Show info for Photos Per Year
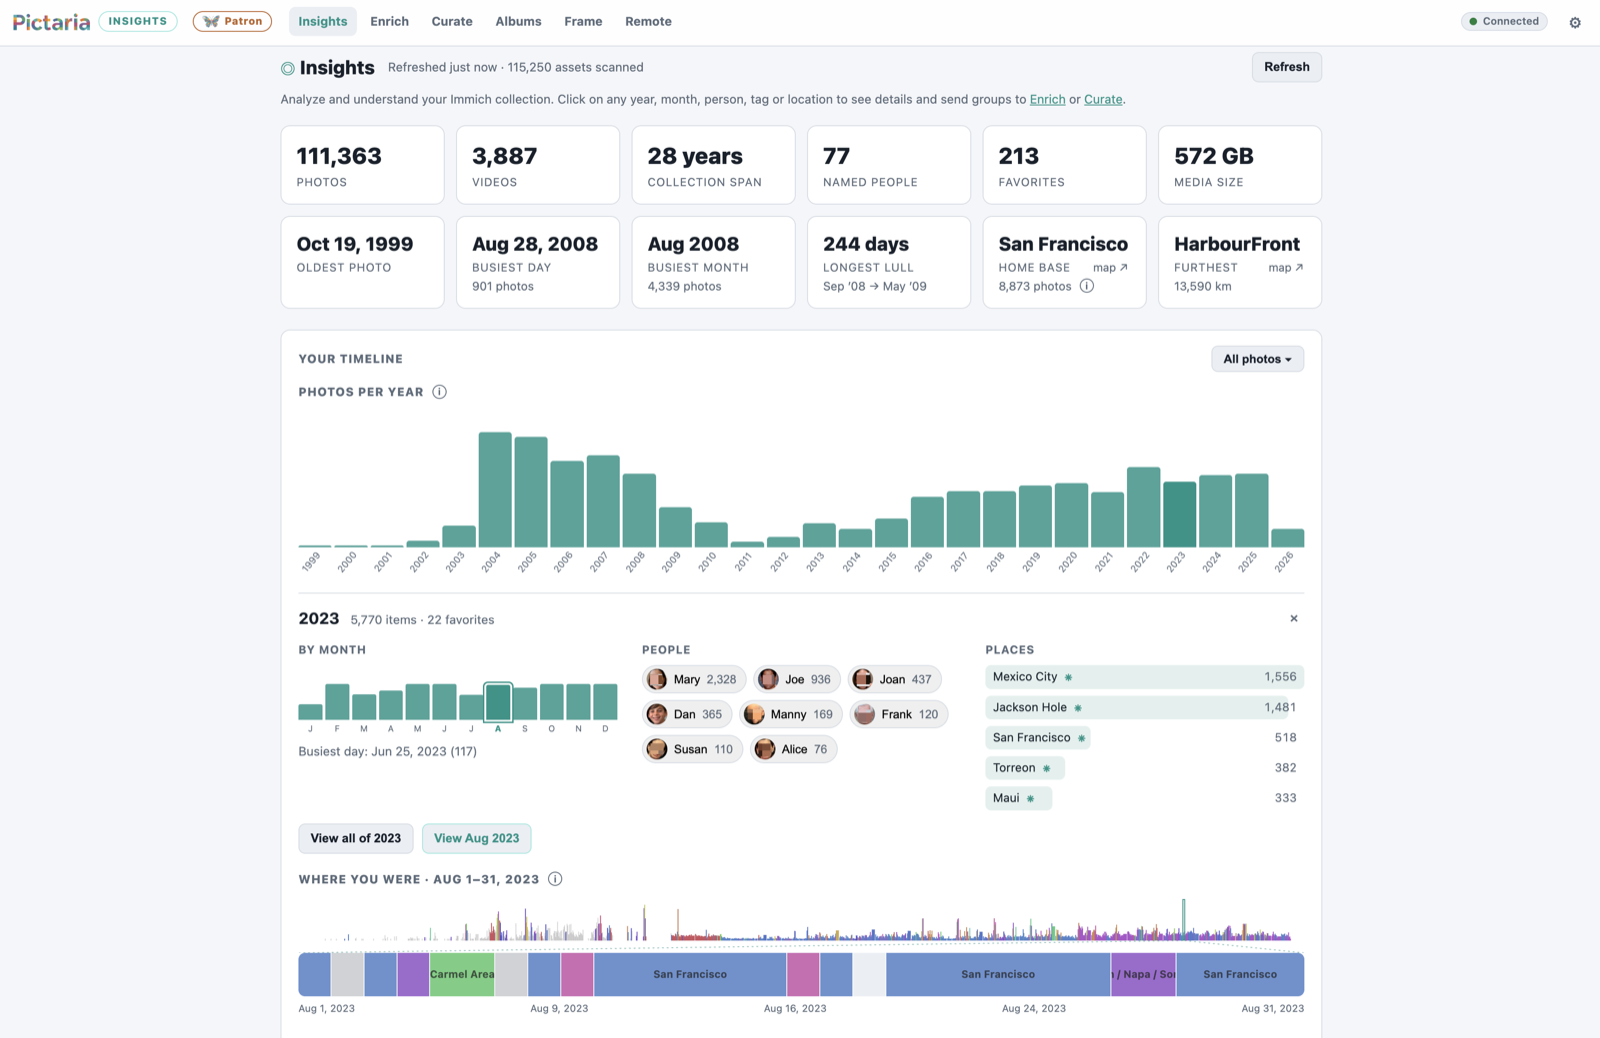 pos(439,392)
